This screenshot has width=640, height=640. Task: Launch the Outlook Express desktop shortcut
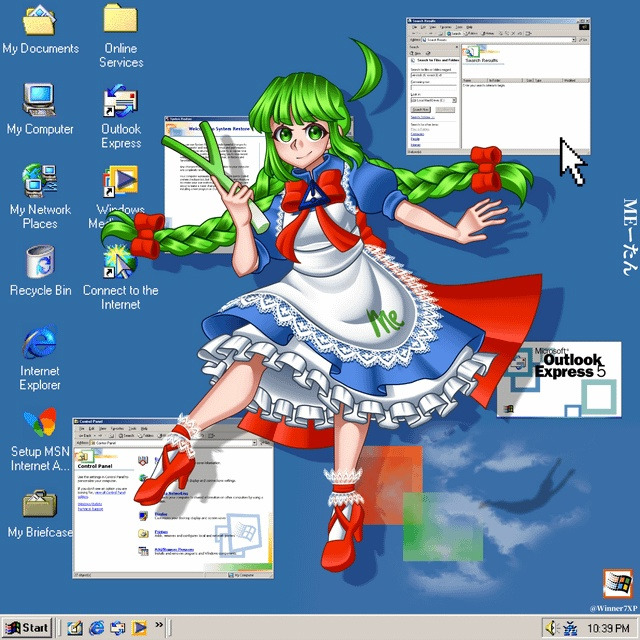pyautogui.click(x=120, y=101)
